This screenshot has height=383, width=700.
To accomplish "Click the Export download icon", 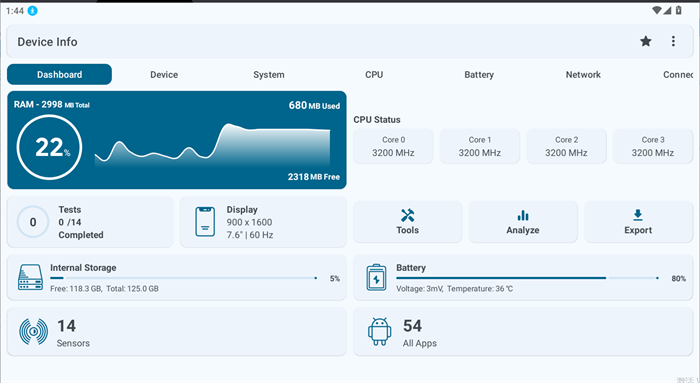I will 638,215.
